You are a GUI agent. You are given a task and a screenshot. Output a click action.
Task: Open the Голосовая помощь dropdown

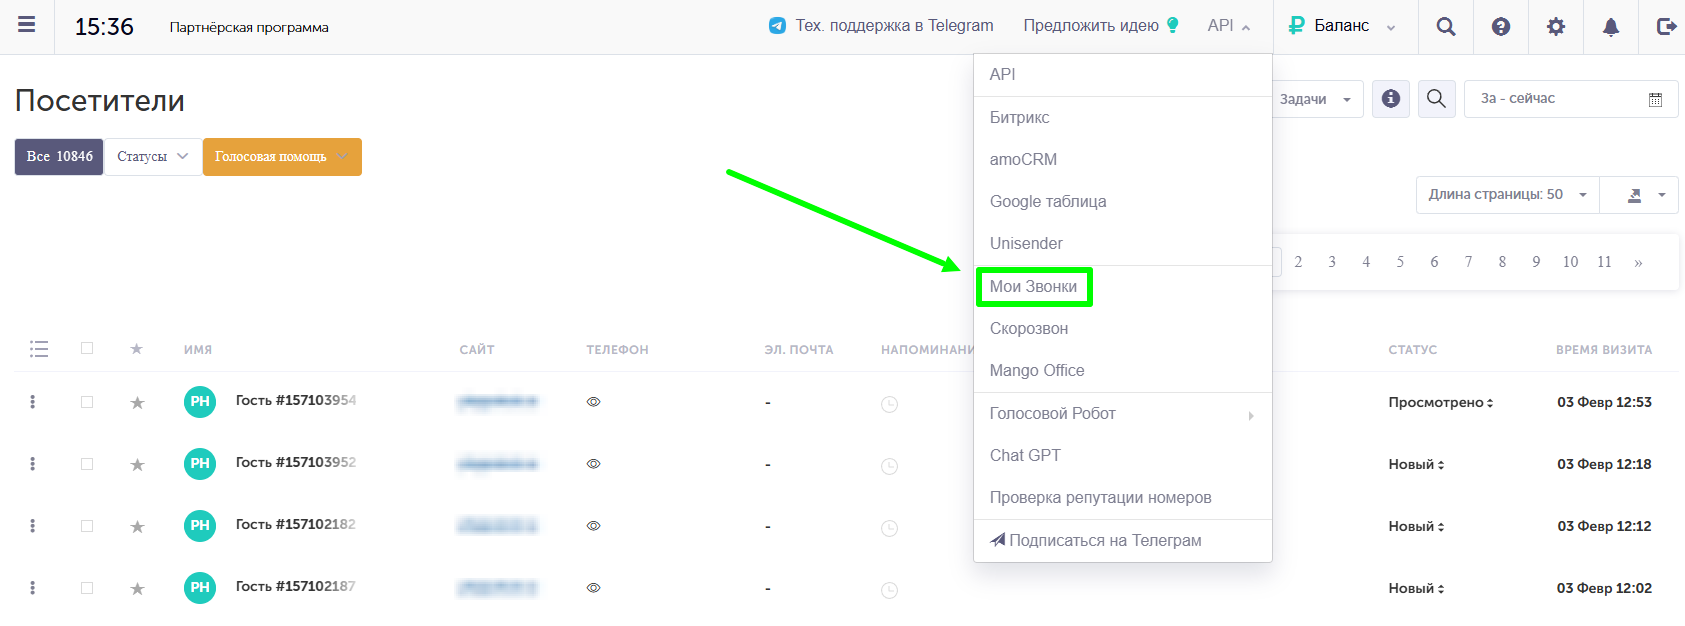(282, 157)
